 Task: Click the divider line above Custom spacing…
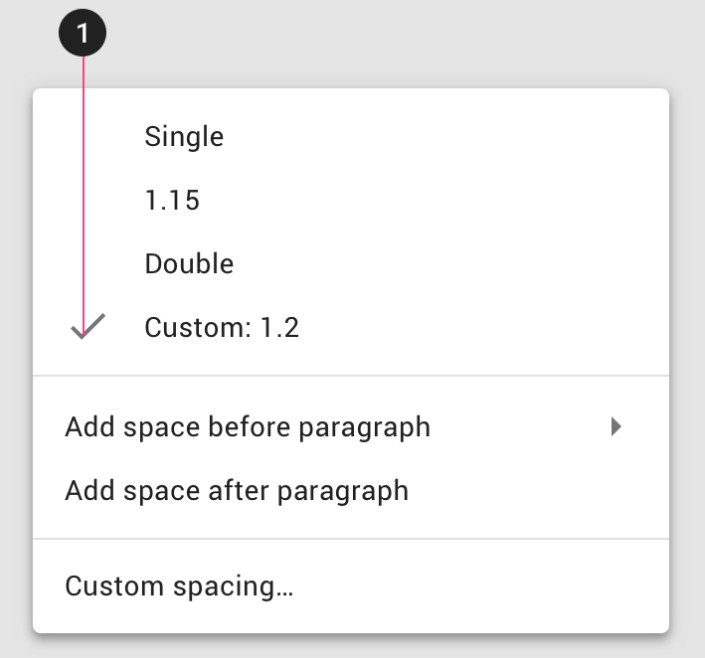pyautogui.click(x=350, y=539)
